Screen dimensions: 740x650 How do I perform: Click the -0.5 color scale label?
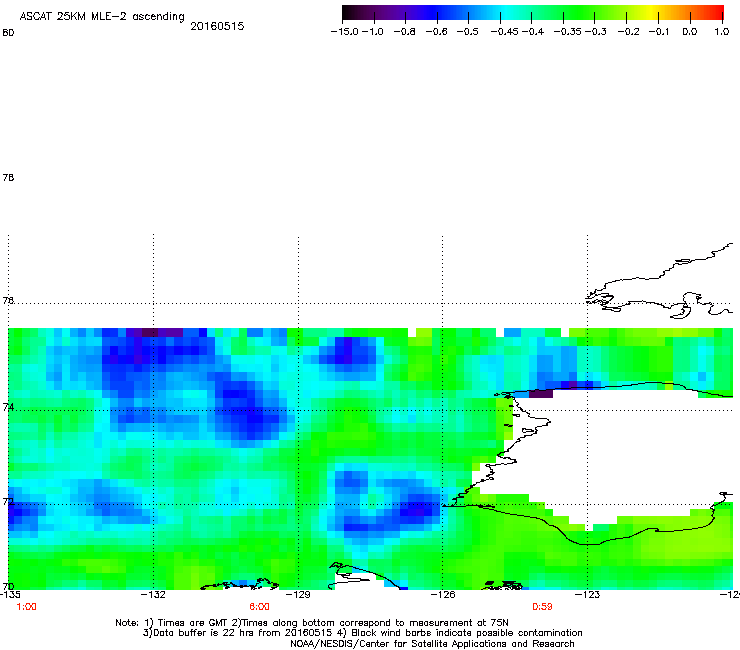pos(468,32)
